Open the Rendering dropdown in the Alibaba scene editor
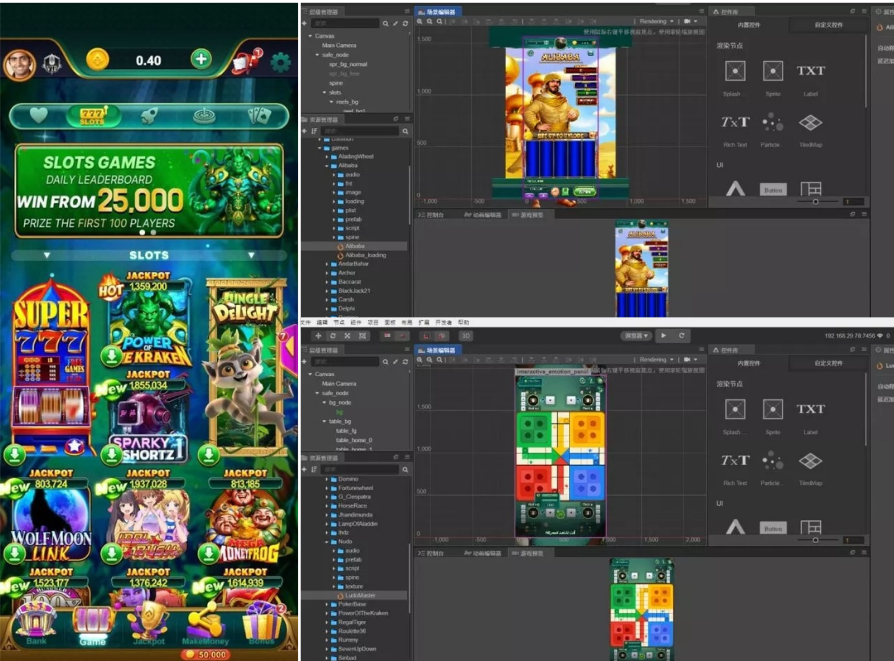The height and width of the screenshot is (661, 894). click(x=656, y=21)
